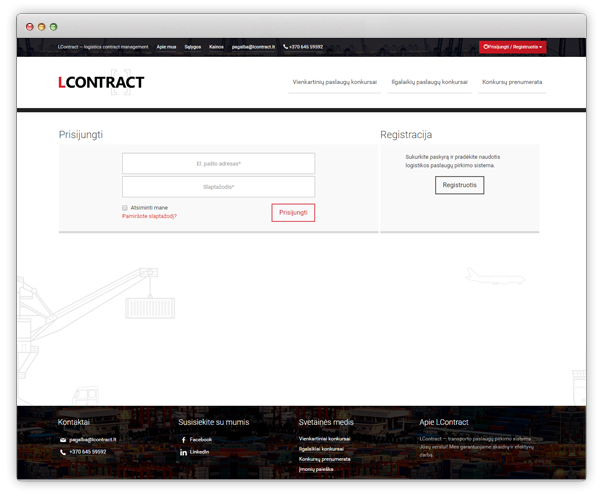Open the Facebook link in footer
The image size is (600, 500).
[x=201, y=440]
